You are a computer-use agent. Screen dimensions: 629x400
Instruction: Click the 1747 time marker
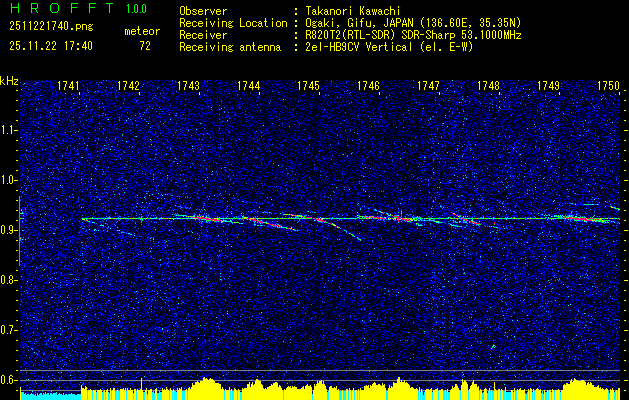pos(428,86)
